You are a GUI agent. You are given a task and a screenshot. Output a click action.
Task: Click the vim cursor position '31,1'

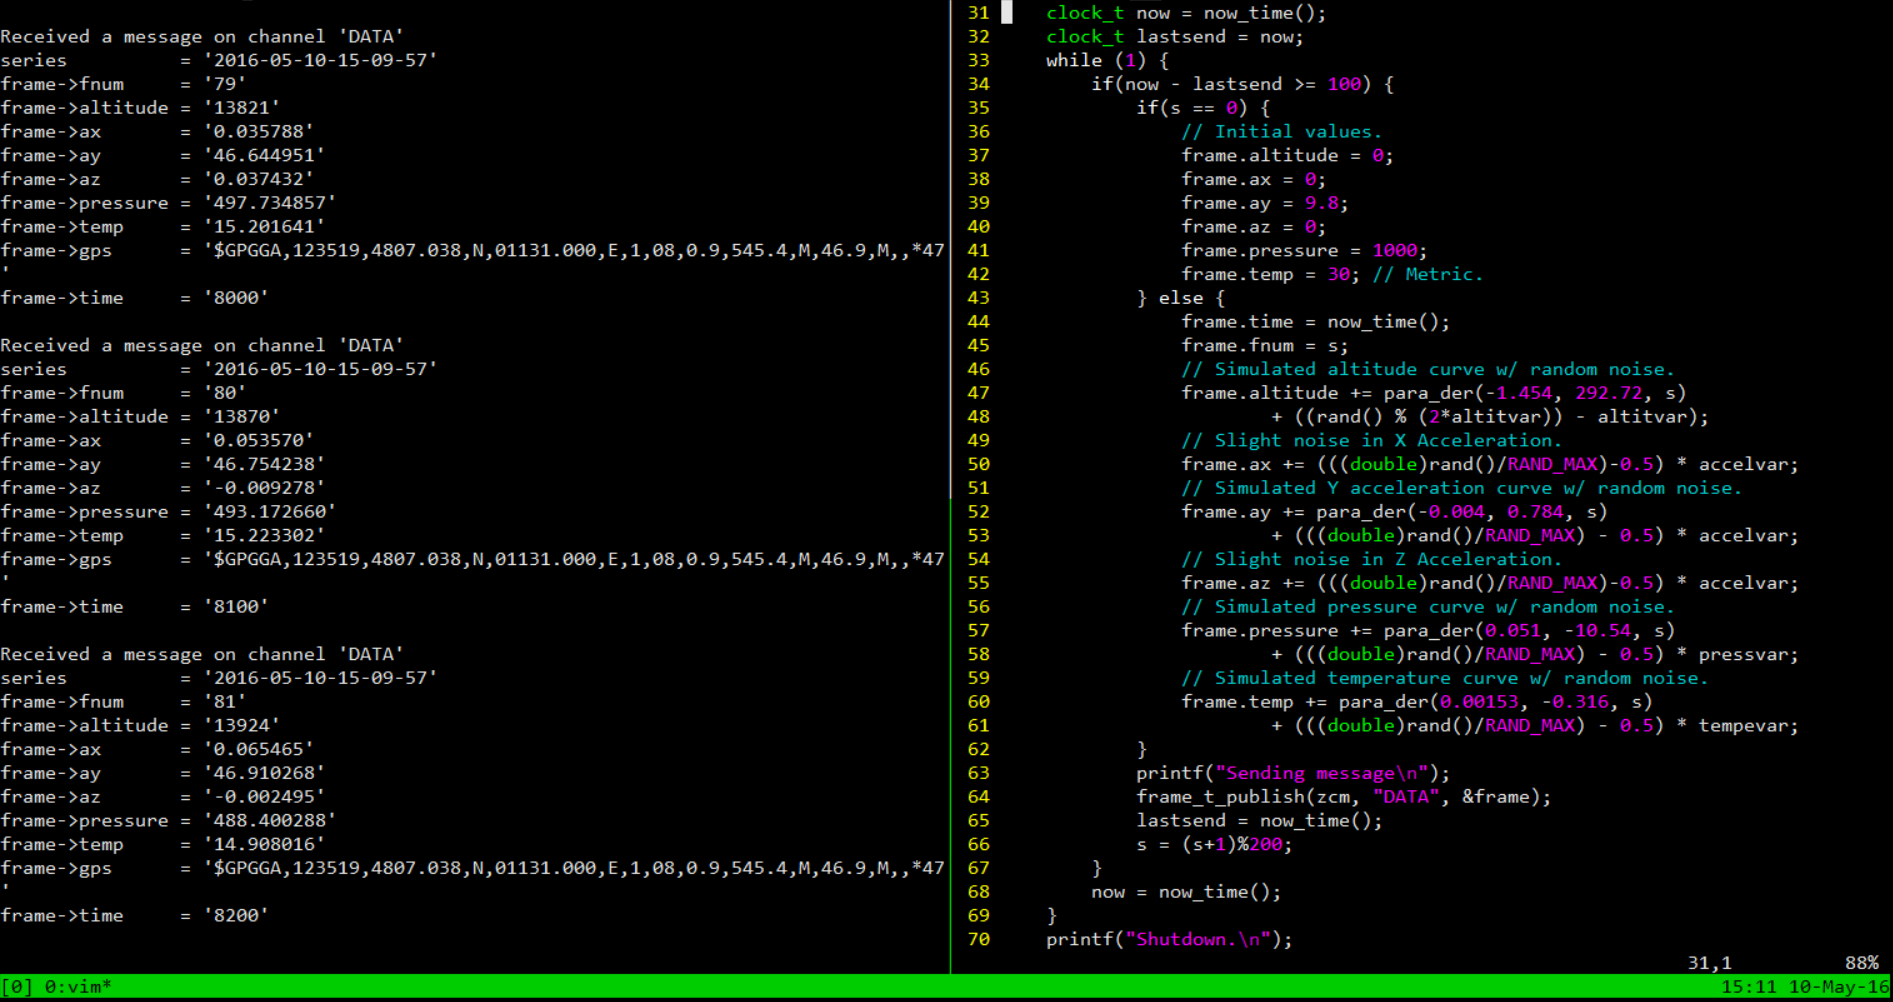pos(1710,963)
